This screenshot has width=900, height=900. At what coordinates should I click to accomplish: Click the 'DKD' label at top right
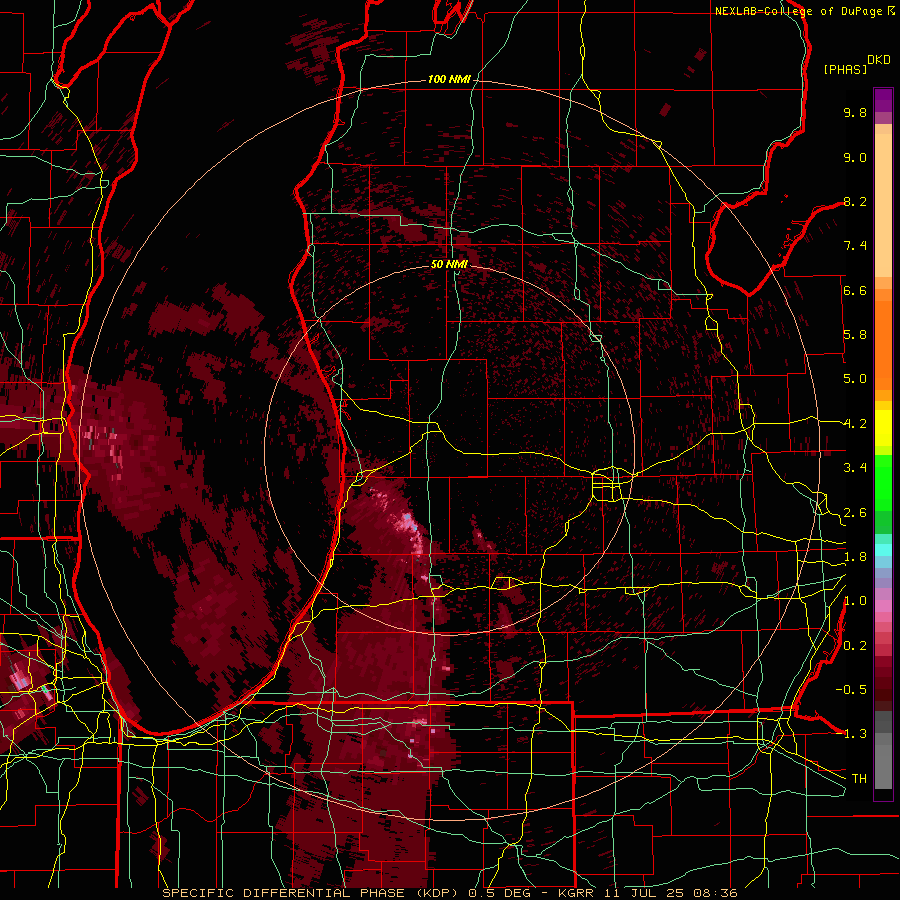pos(879,60)
